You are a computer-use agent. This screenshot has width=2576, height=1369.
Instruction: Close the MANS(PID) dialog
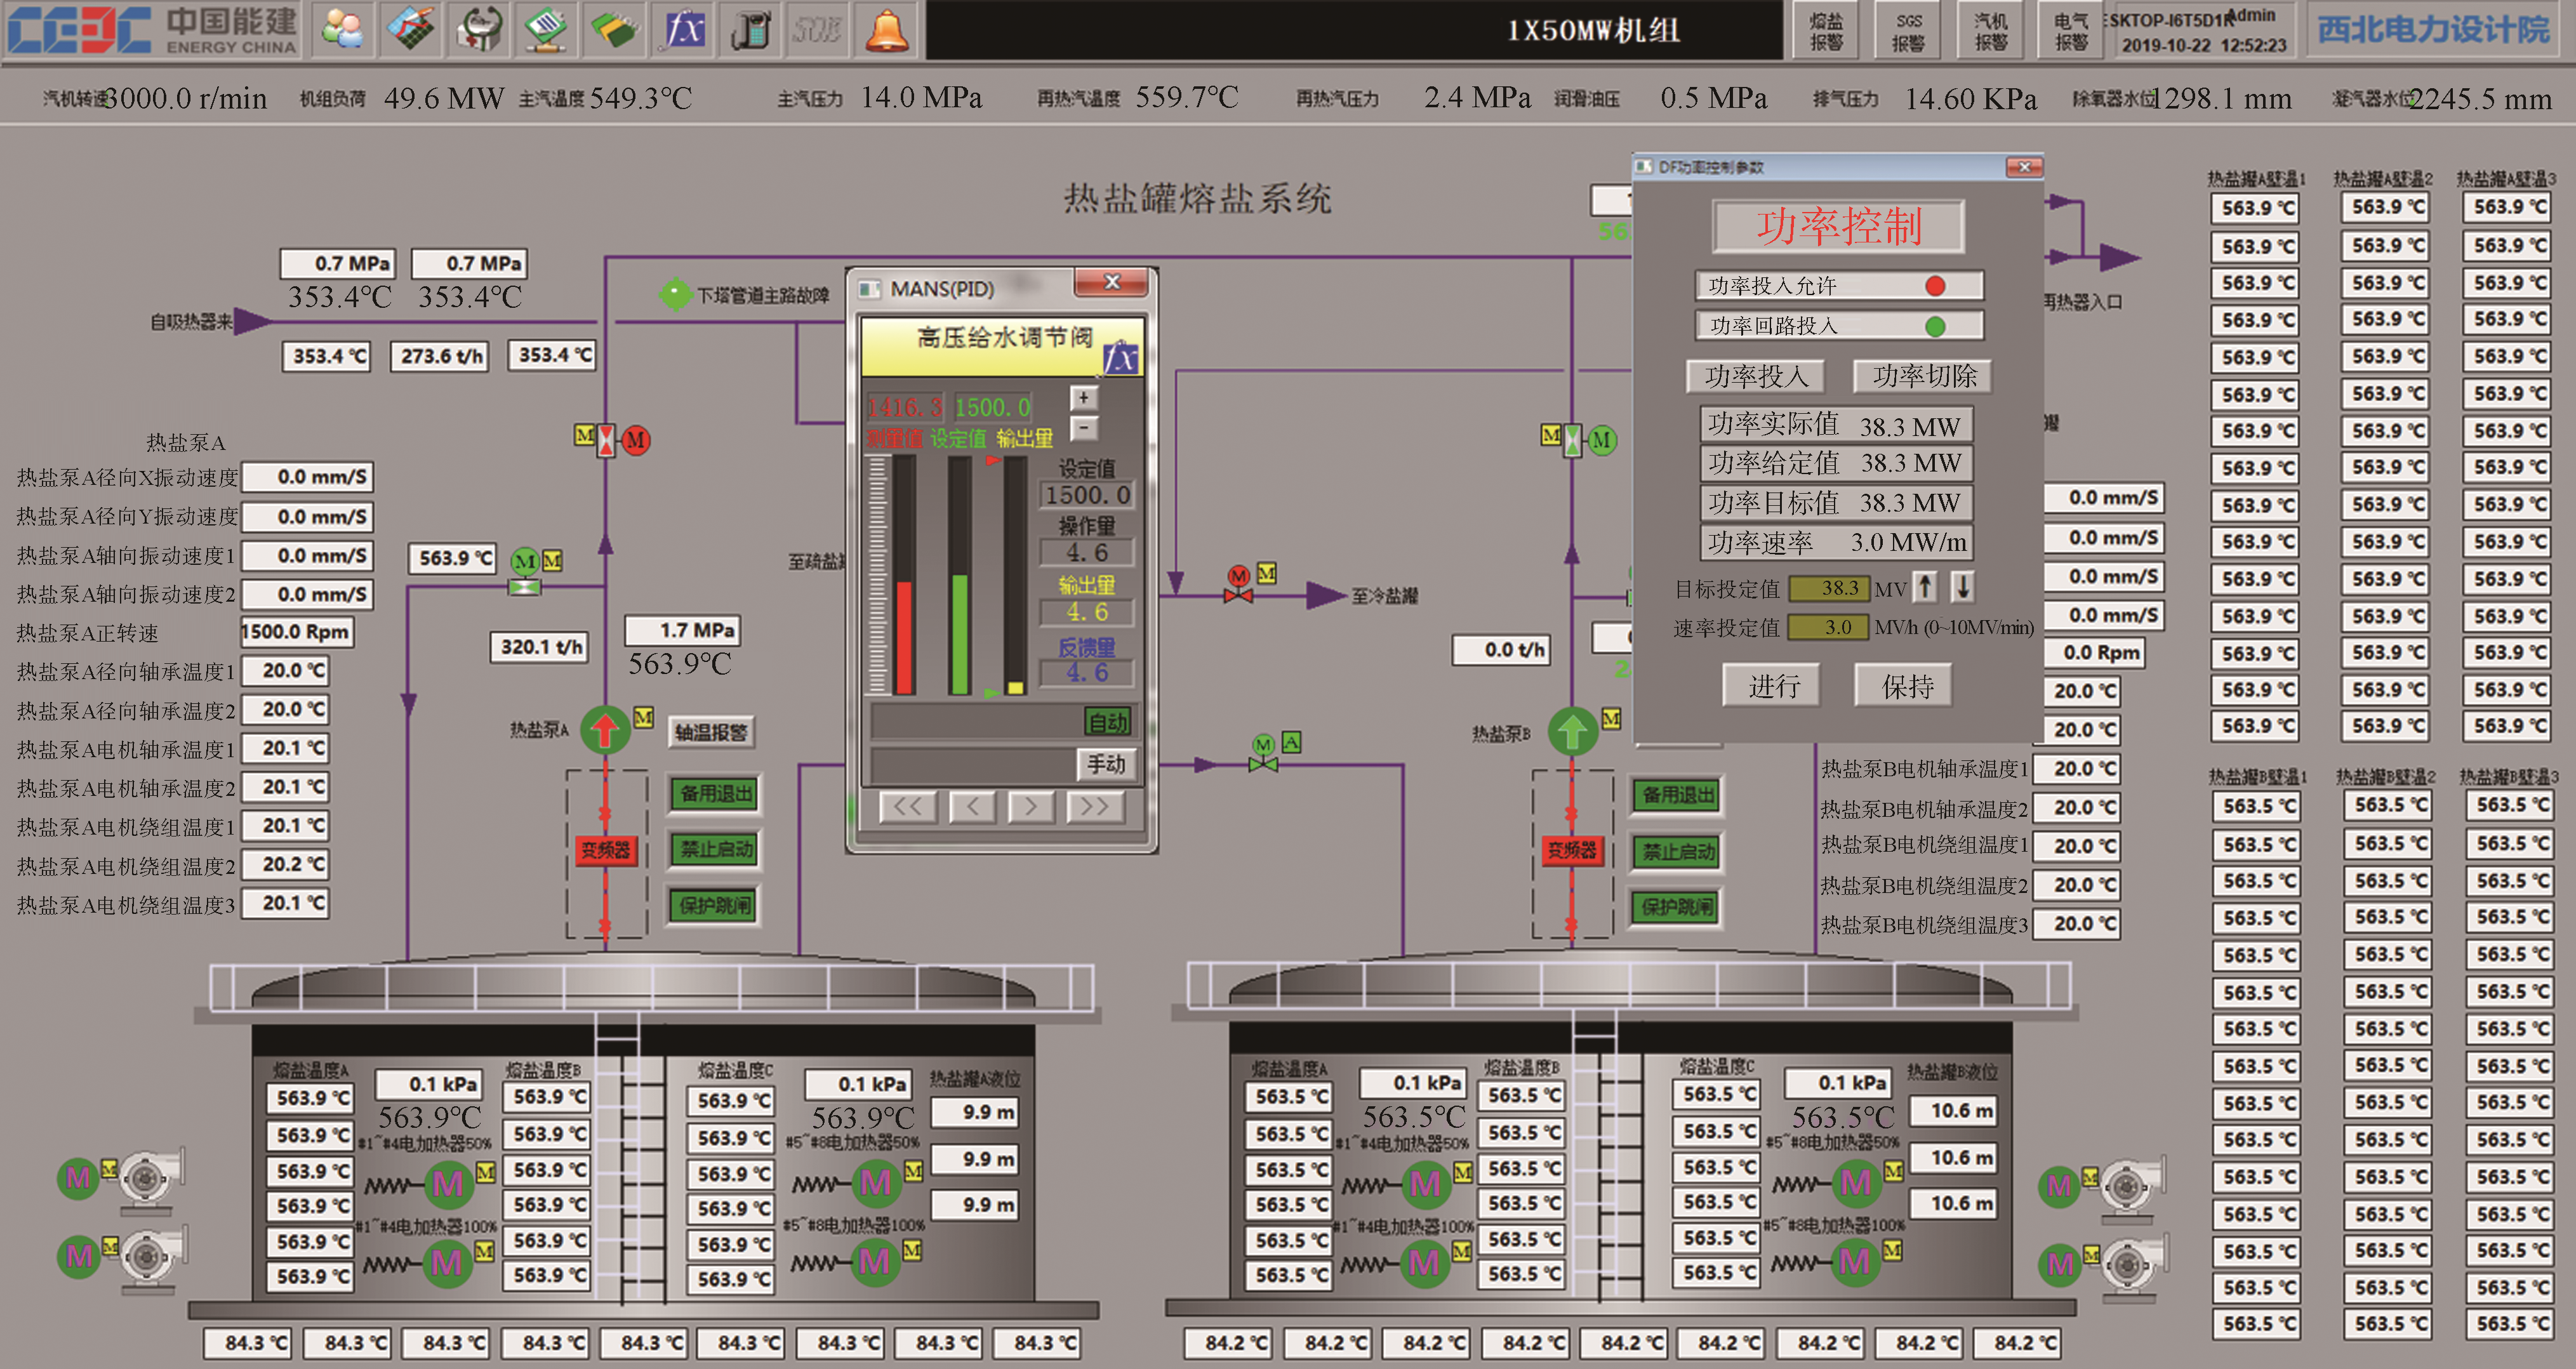[x=1110, y=283]
